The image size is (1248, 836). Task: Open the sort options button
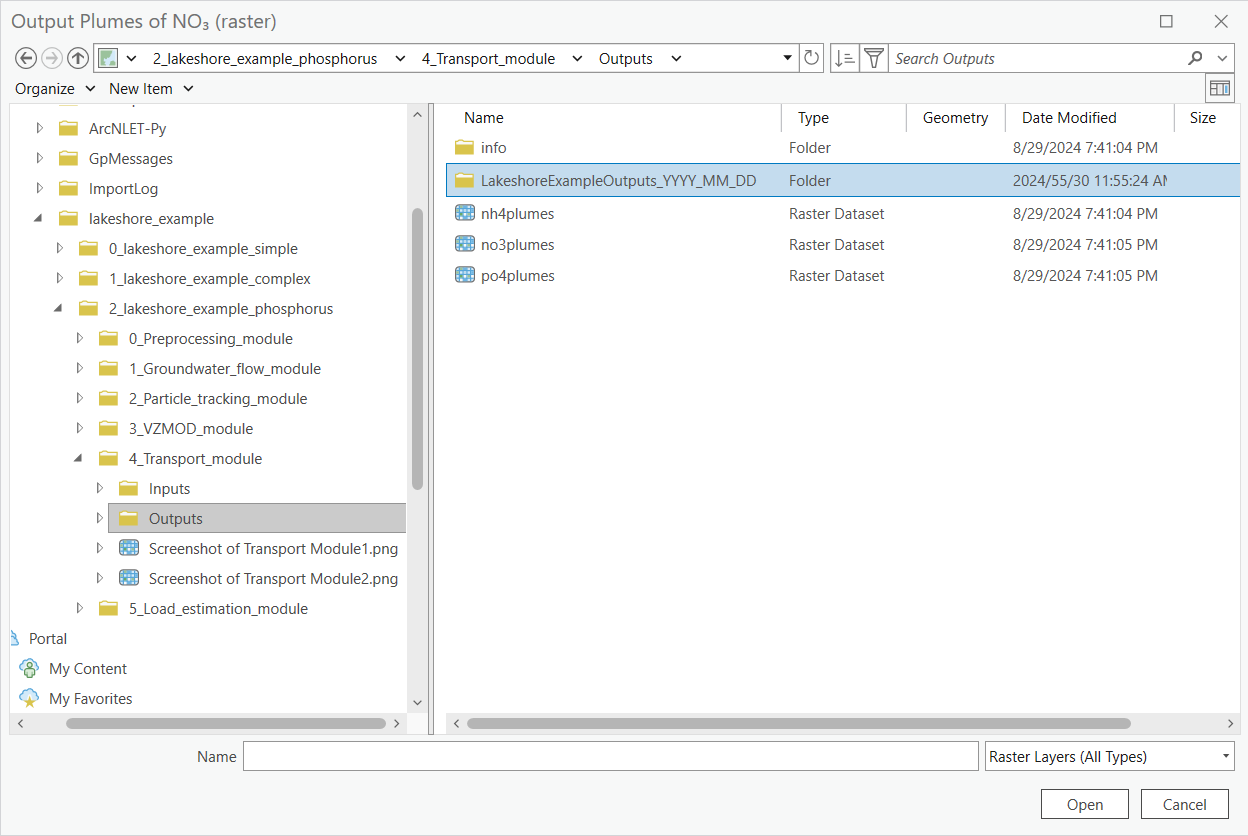(x=844, y=58)
